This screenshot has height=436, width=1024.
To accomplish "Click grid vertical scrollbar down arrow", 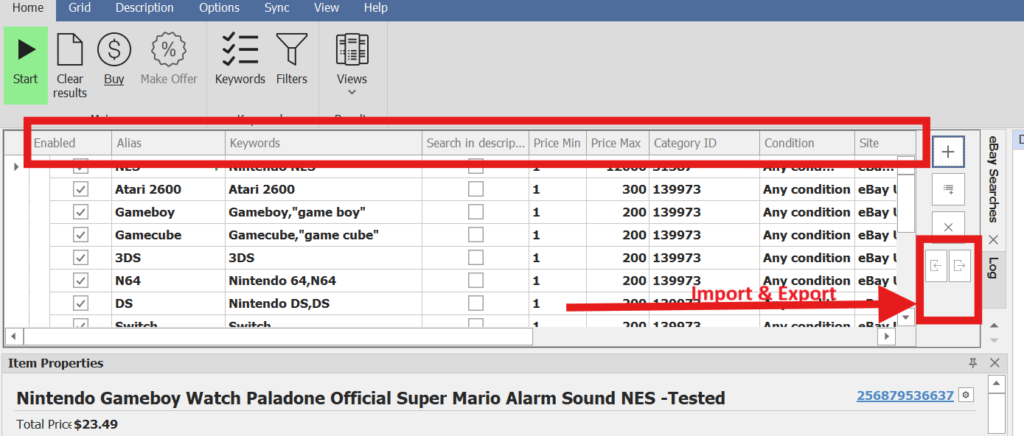I will [x=906, y=317].
